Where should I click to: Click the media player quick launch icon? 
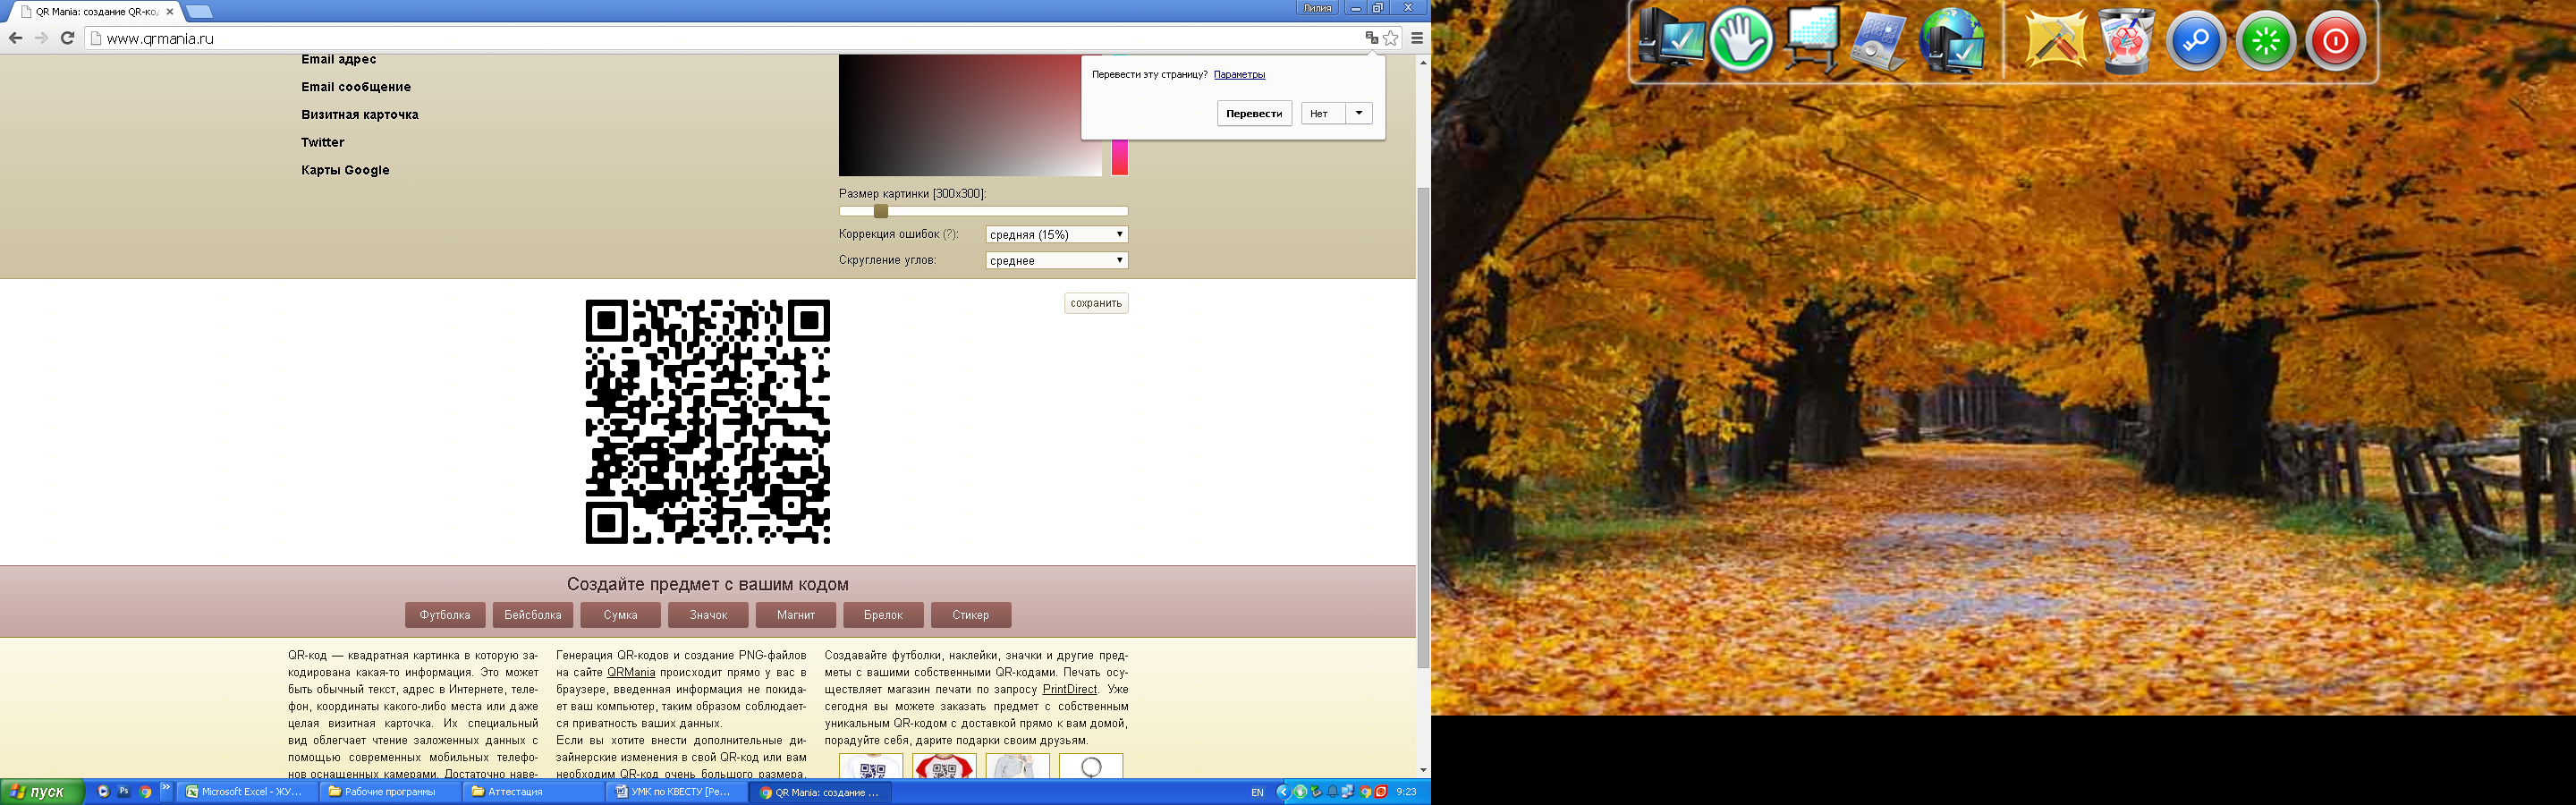103,792
